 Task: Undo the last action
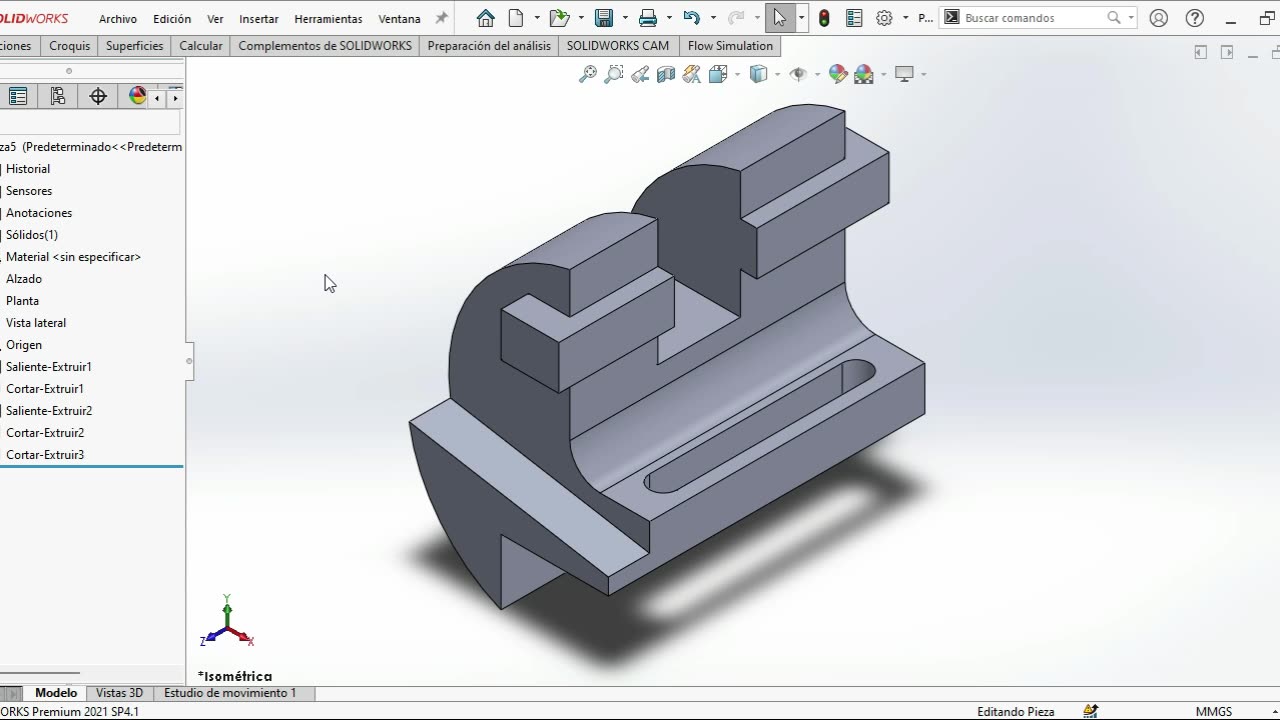(x=691, y=18)
